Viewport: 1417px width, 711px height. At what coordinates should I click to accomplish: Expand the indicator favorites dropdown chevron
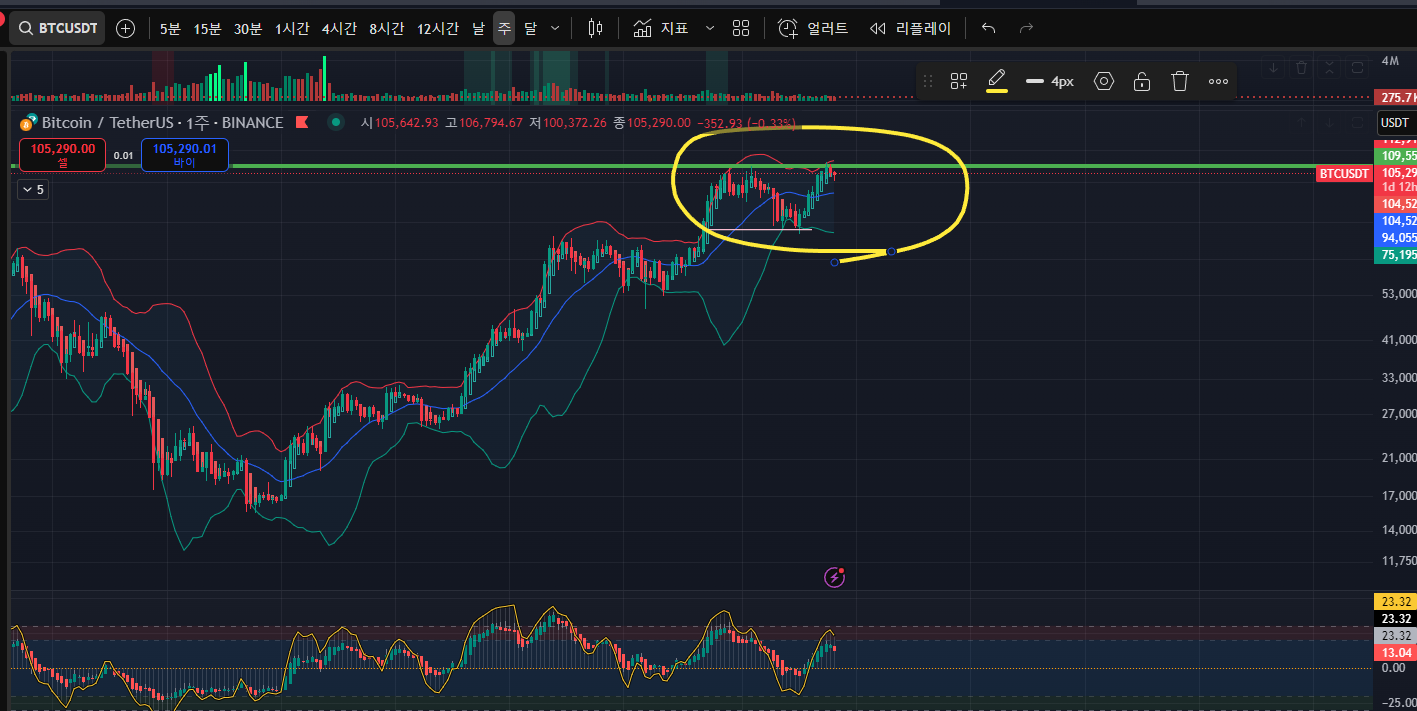point(710,28)
